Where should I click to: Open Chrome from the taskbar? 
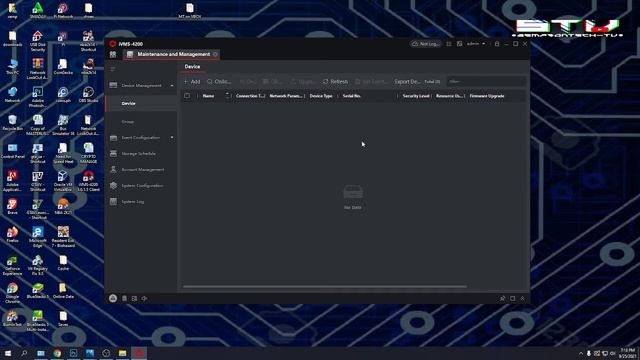click(57, 353)
